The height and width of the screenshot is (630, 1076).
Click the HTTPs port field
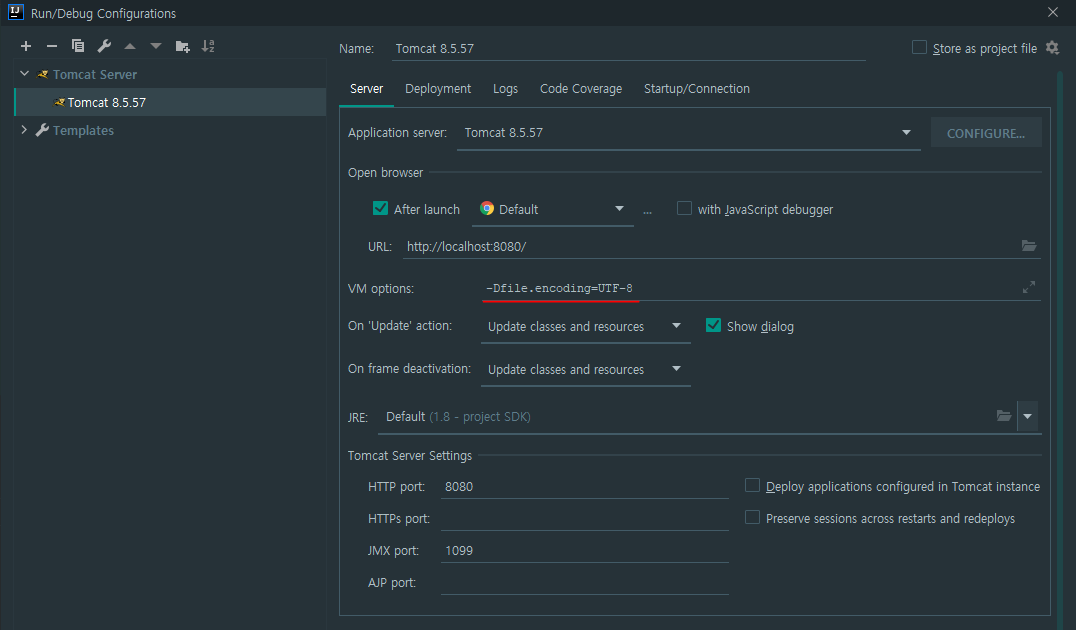tap(585, 519)
